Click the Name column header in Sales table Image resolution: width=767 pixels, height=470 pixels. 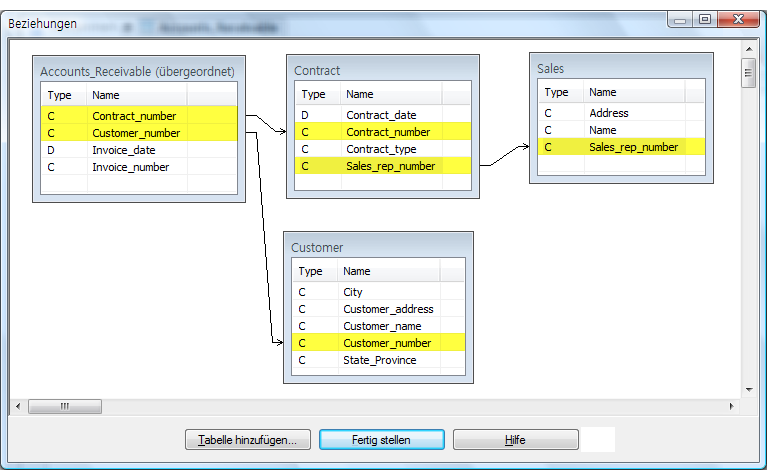603,92
